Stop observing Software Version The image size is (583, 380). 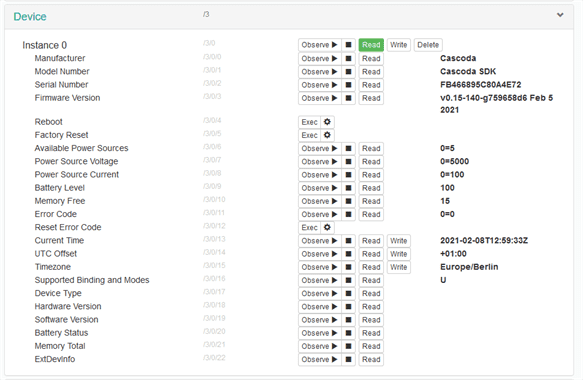click(348, 320)
